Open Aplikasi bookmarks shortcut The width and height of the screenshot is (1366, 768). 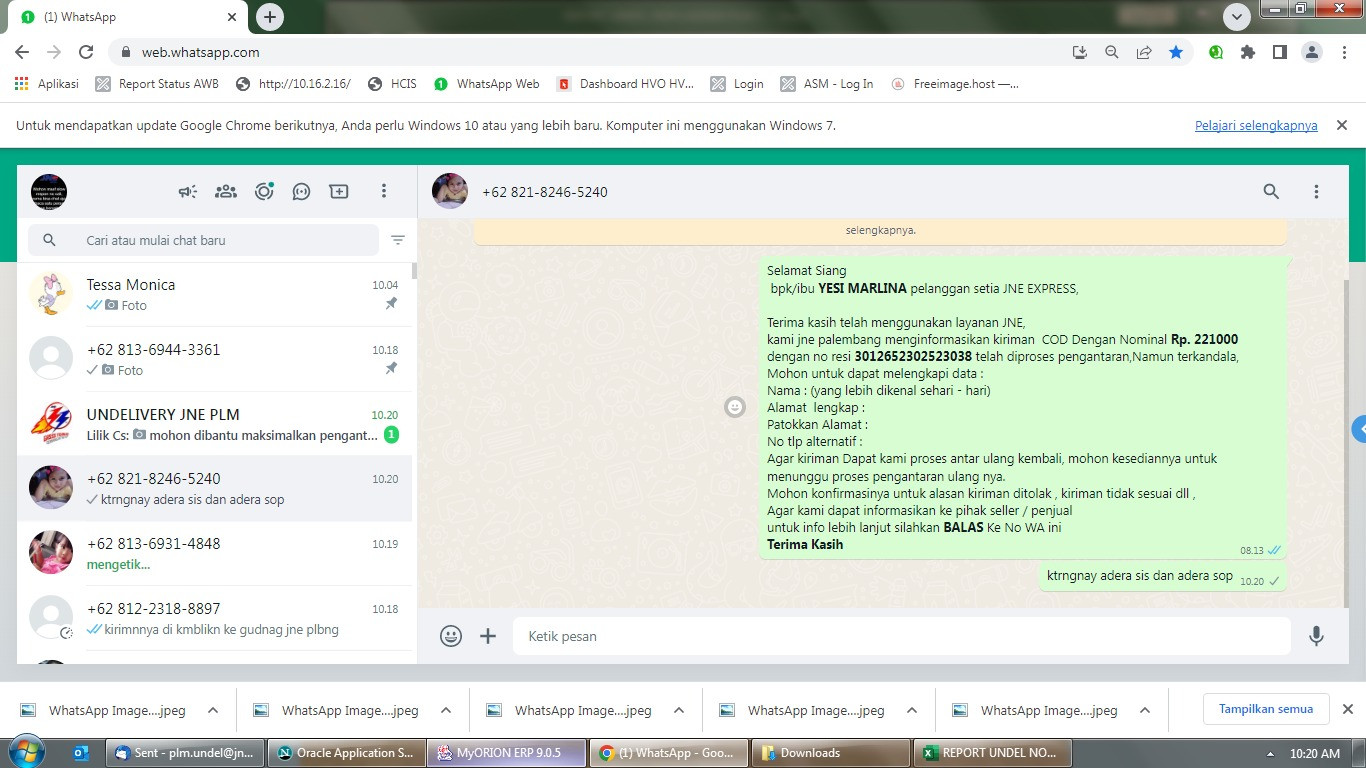pyautogui.click(x=47, y=84)
